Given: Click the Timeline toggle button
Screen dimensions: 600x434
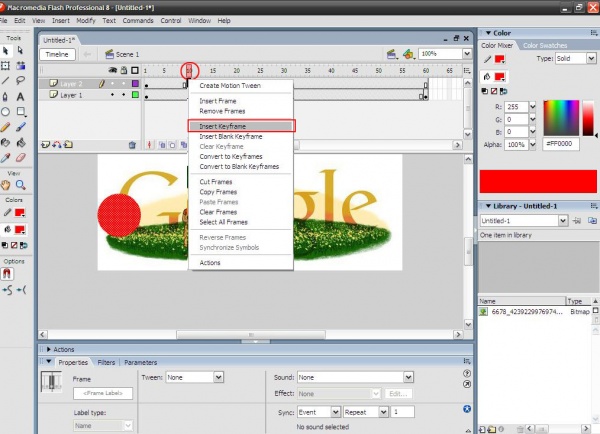Looking at the screenshot, I should pos(57,54).
